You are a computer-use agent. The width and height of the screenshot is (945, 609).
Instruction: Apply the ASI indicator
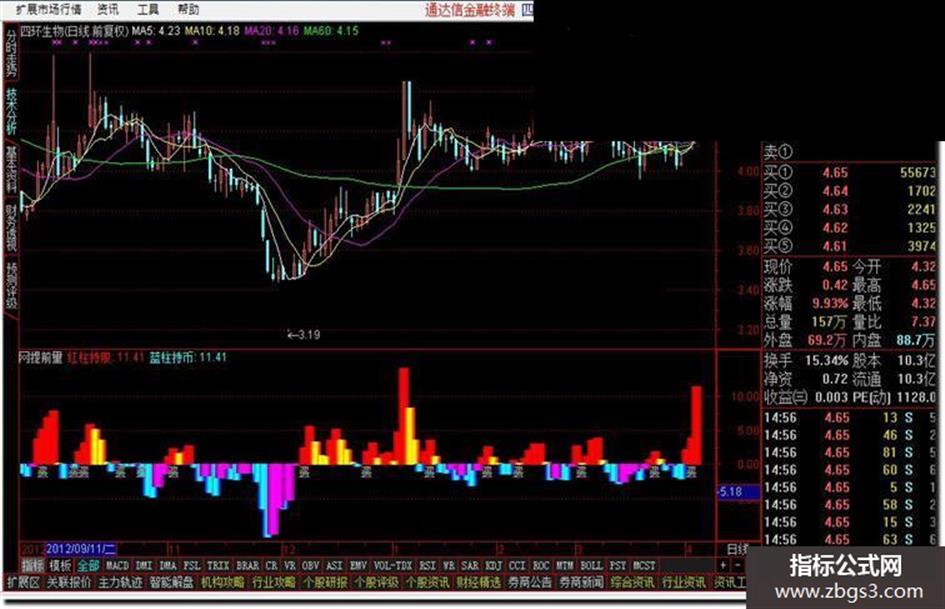[334, 566]
